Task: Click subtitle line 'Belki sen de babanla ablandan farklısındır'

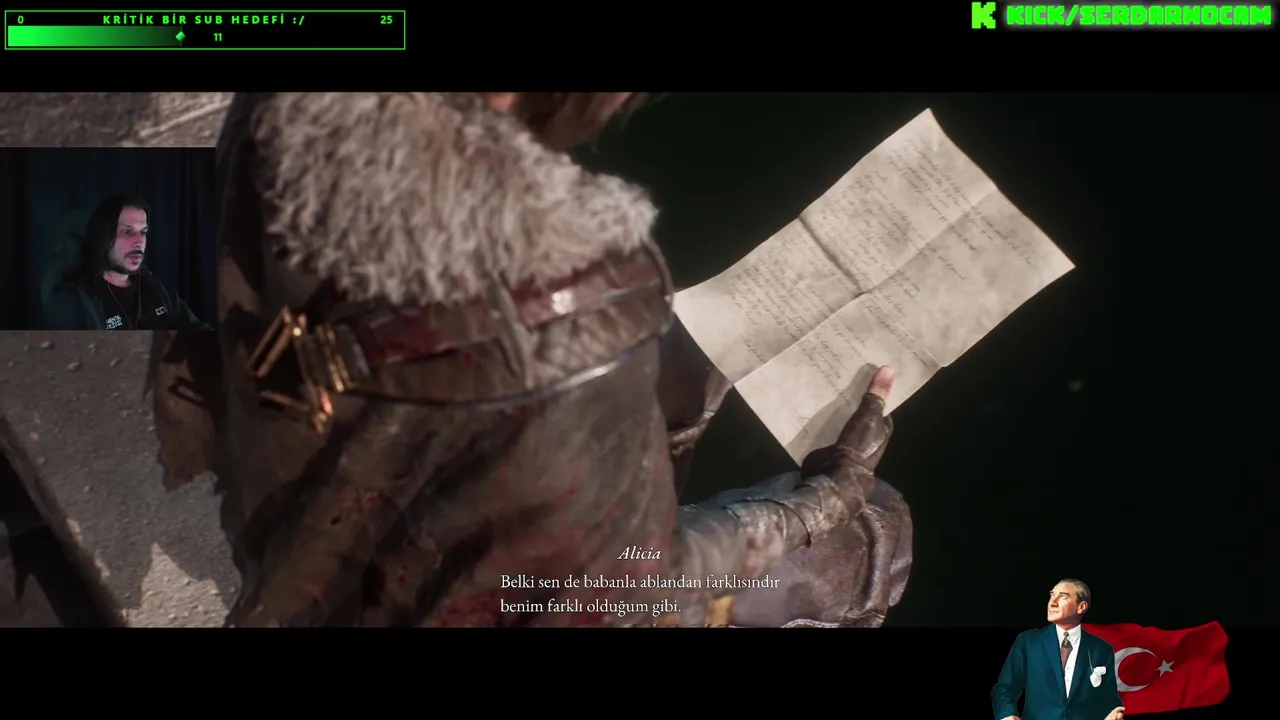Action: tap(640, 581)
